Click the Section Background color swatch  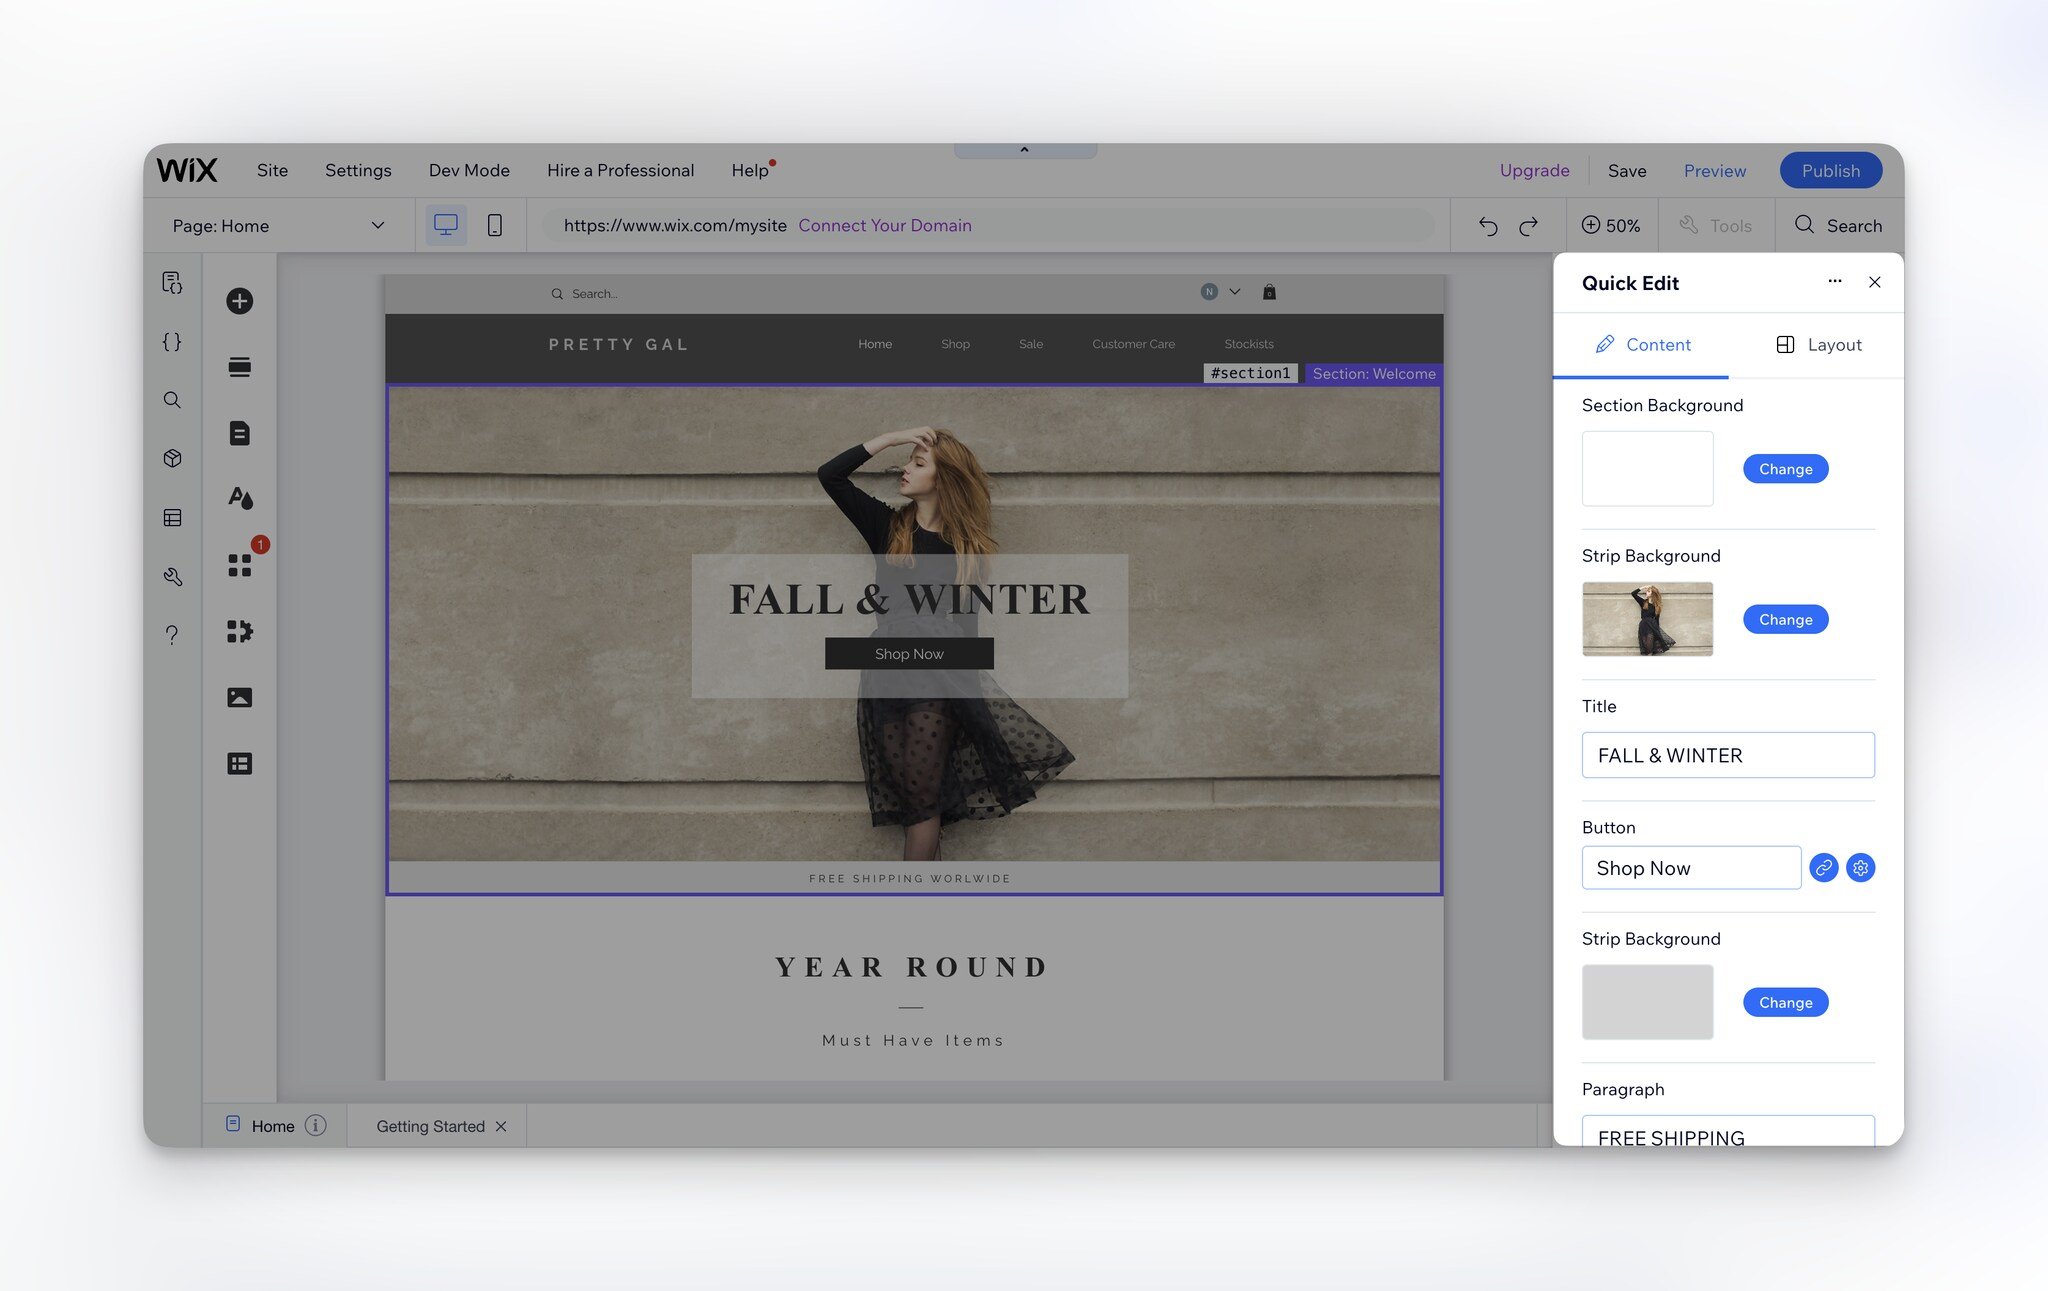(1646, 467)
